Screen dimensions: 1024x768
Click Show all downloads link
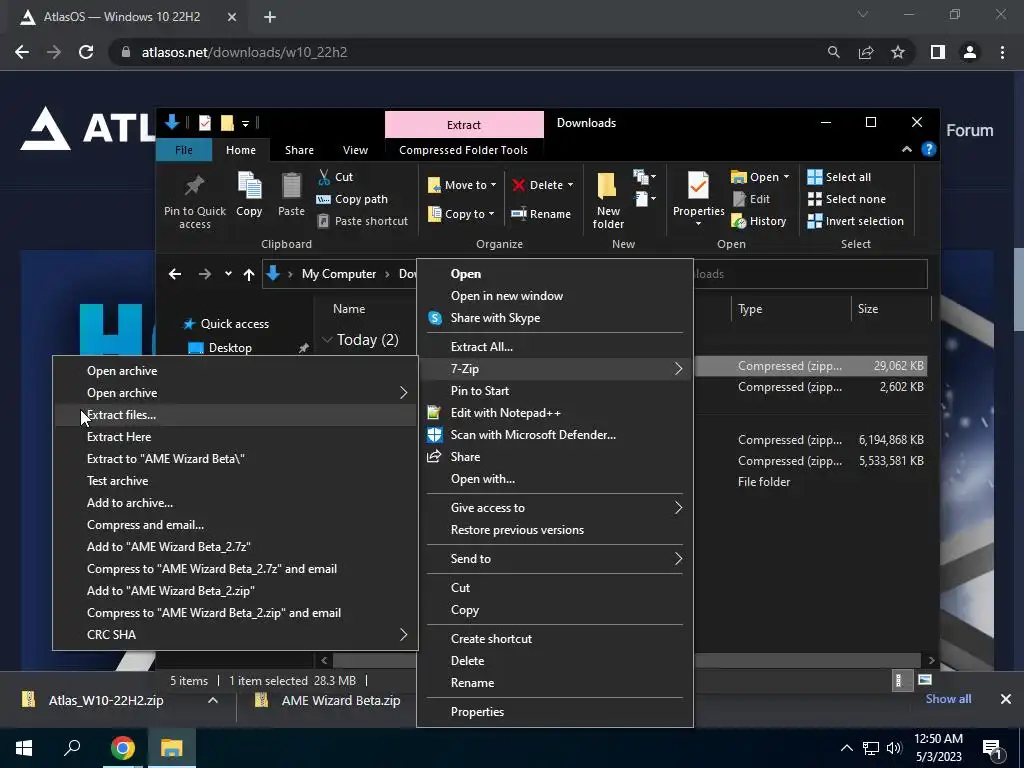[948, 699]
